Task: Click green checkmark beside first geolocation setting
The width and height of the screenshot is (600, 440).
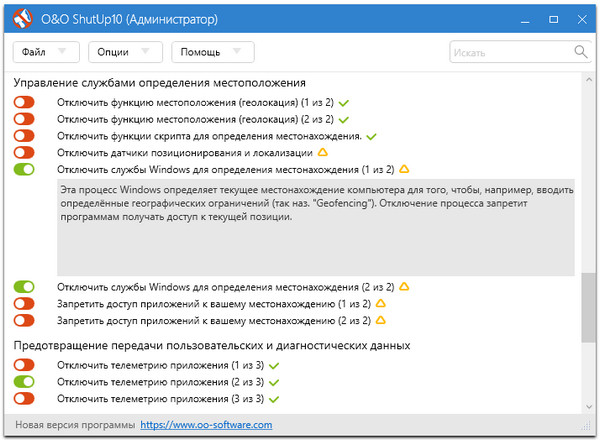Action: (x=343, y=103)
